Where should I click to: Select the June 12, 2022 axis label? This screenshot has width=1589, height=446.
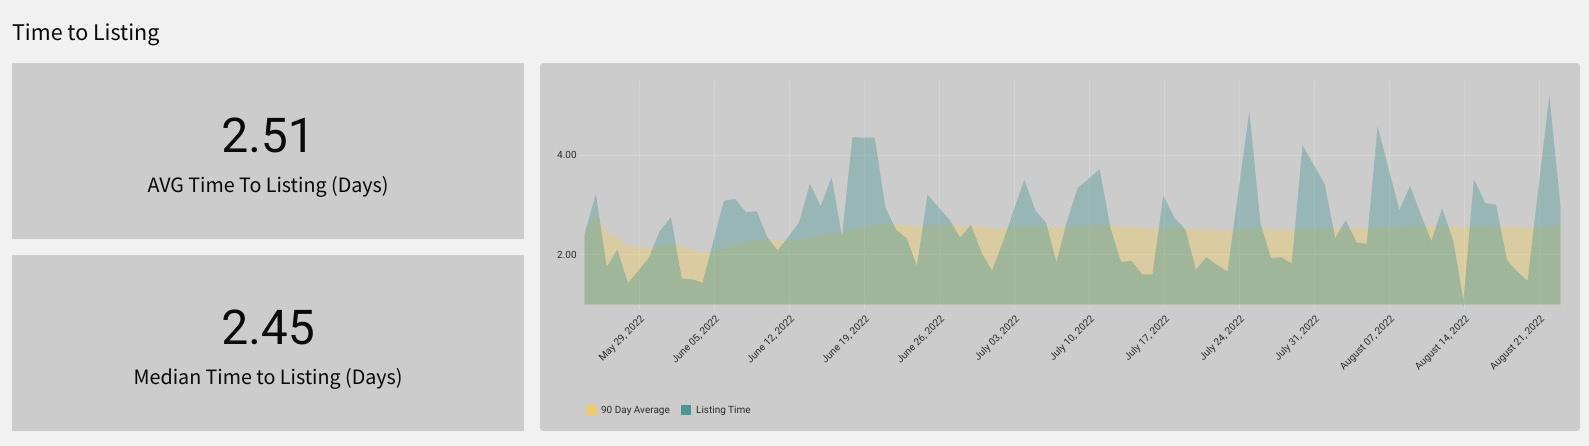[772, 338]
